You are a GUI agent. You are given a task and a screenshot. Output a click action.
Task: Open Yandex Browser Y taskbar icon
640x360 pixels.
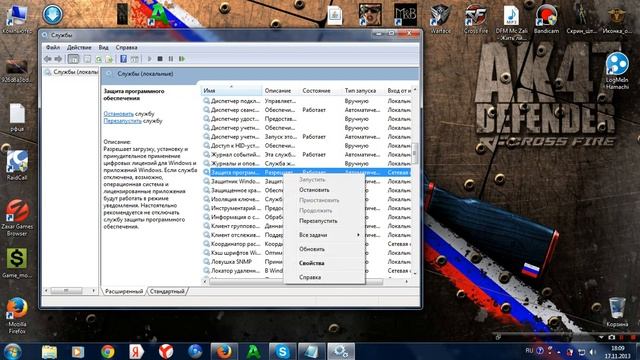[x=166, y=351]
